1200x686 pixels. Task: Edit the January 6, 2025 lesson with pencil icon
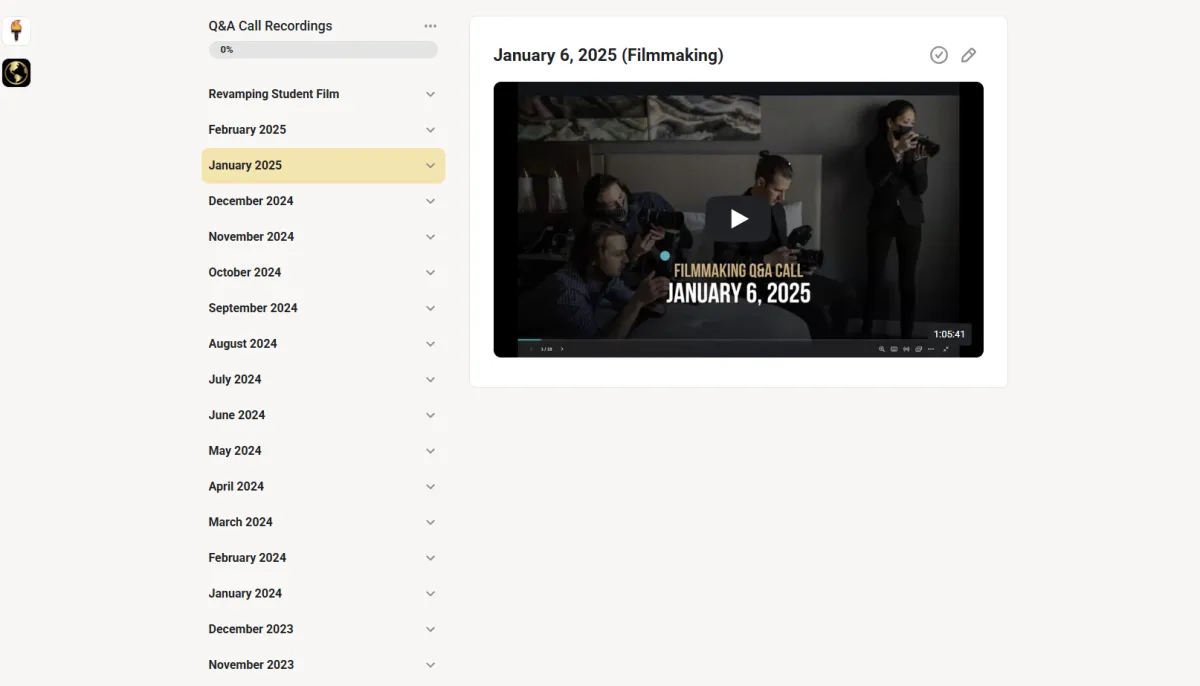(968, 55)
